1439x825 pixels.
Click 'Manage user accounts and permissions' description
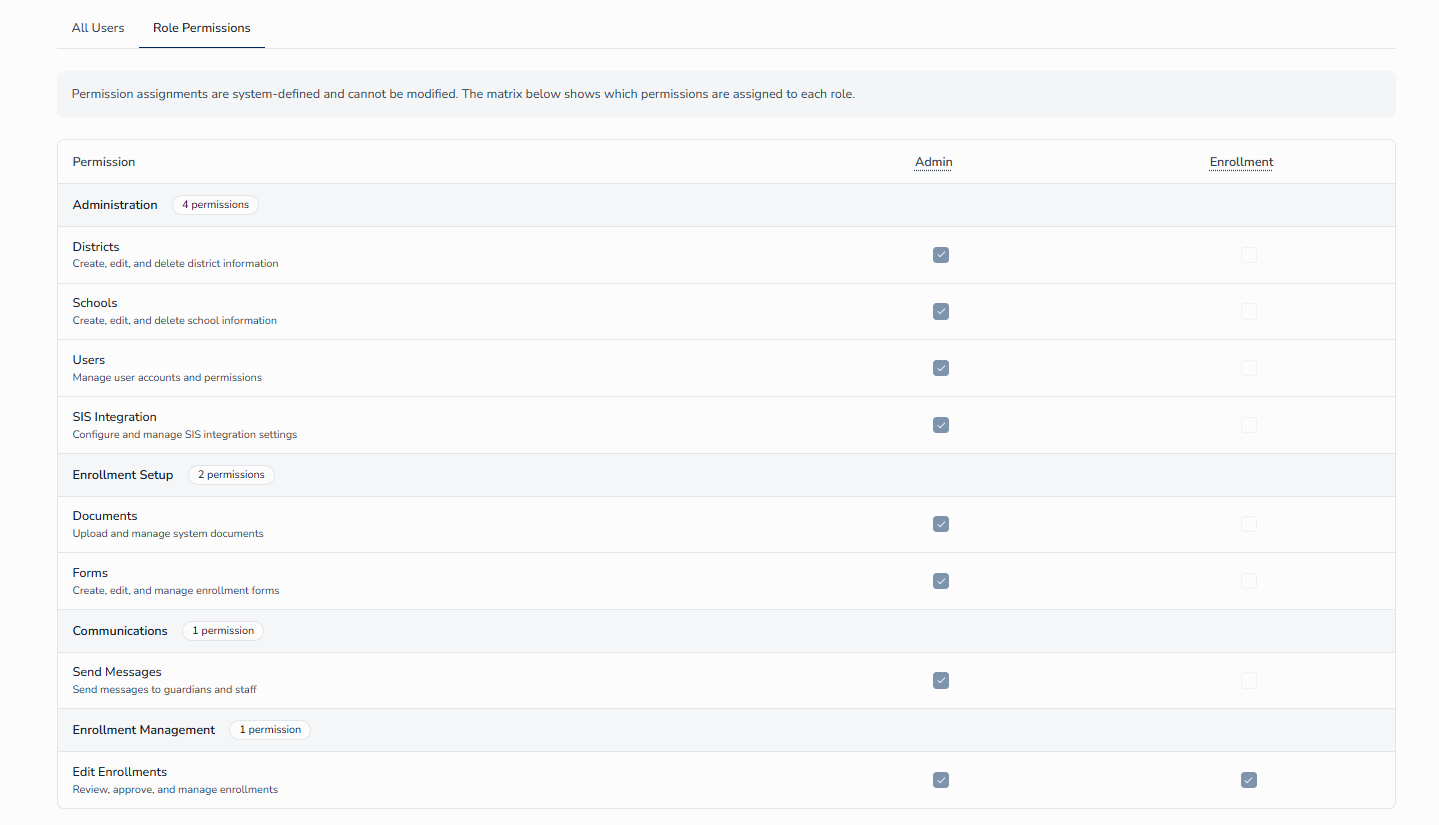167,378
